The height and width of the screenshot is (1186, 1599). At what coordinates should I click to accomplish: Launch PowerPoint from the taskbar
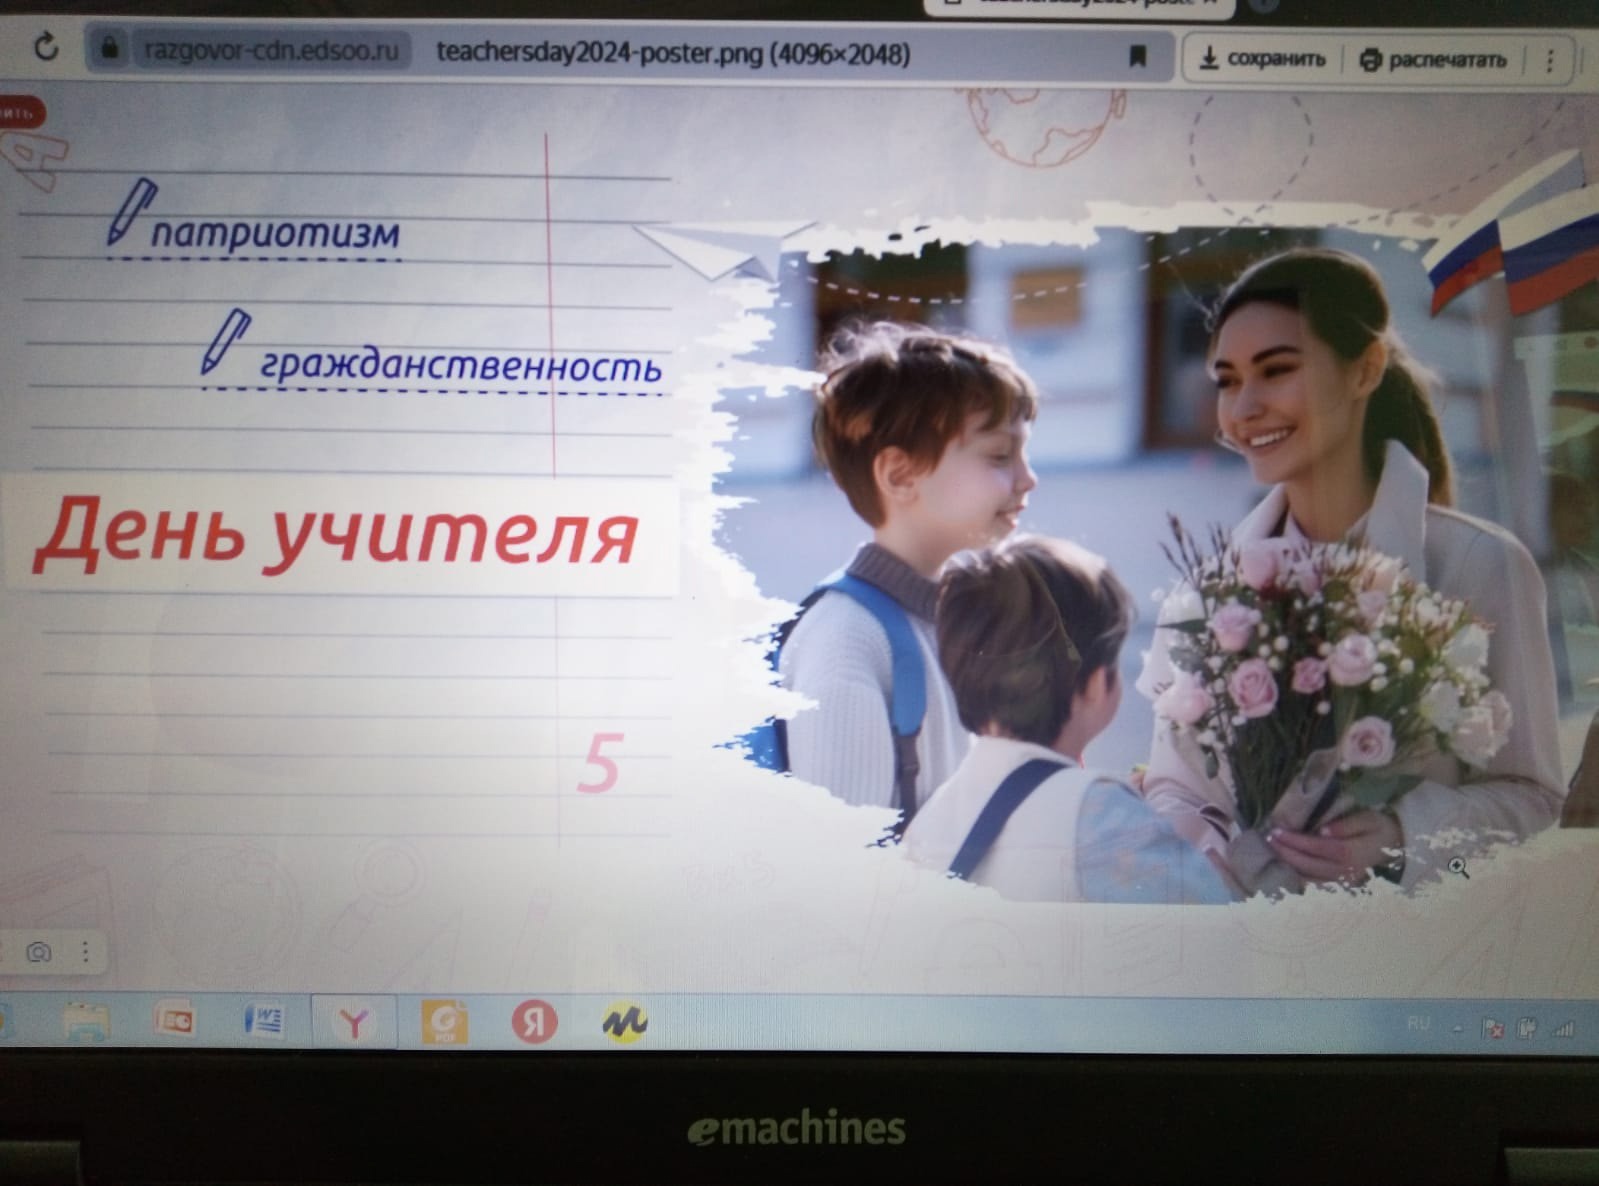click(x=174, y=1020)
